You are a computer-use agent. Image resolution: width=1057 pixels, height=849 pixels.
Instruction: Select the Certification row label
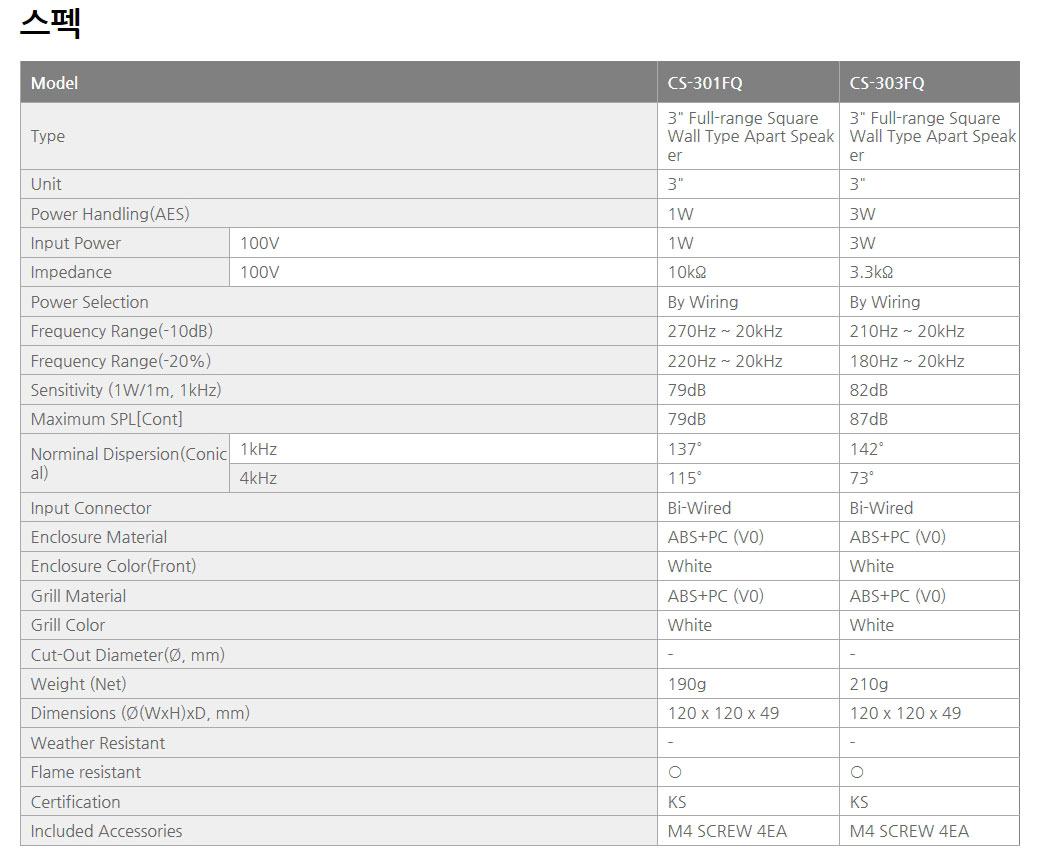[76, 802]
